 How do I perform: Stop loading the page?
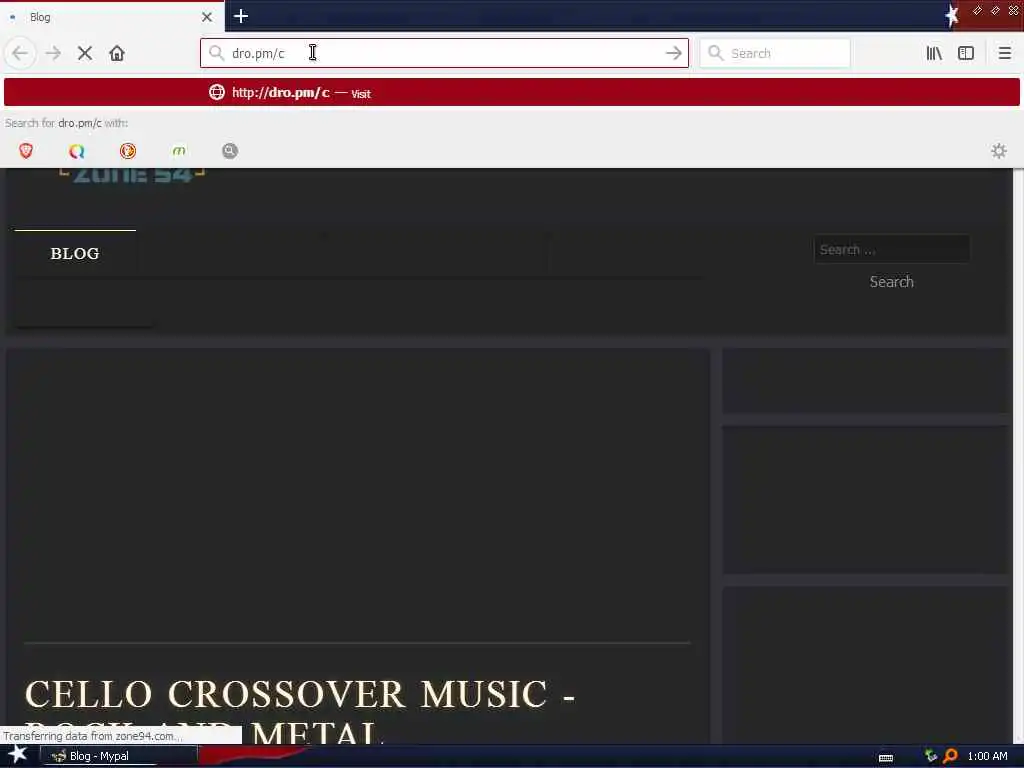pyautogui.click(x=85, y=53)
